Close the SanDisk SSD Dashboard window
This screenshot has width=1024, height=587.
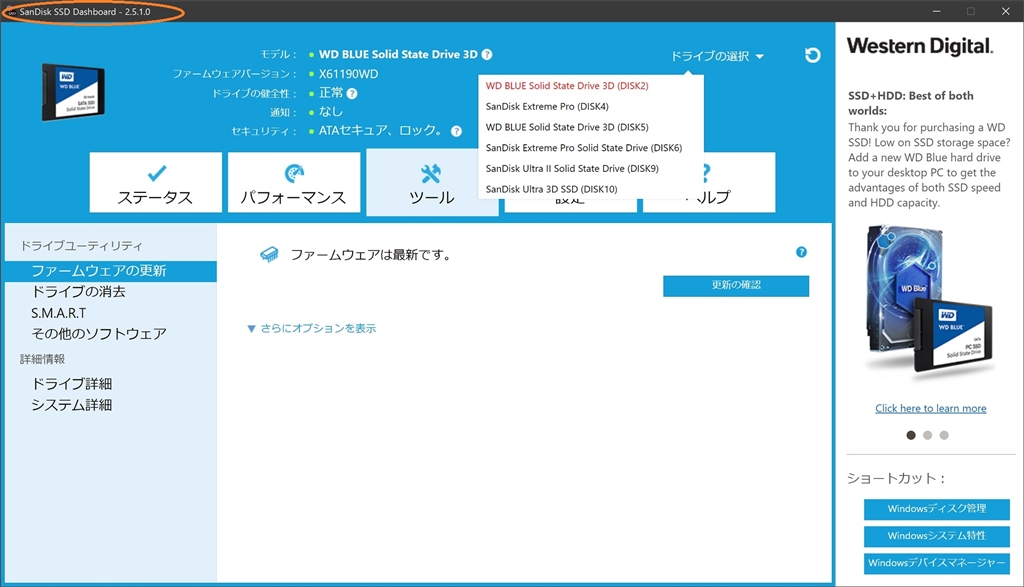[x=1006, y=11]
